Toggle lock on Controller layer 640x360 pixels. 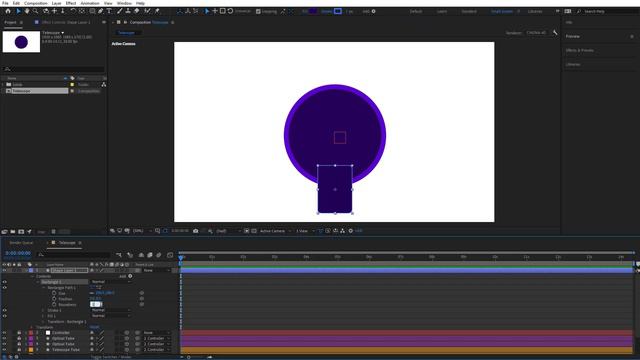pyautogui.click(x=19, y=333)
